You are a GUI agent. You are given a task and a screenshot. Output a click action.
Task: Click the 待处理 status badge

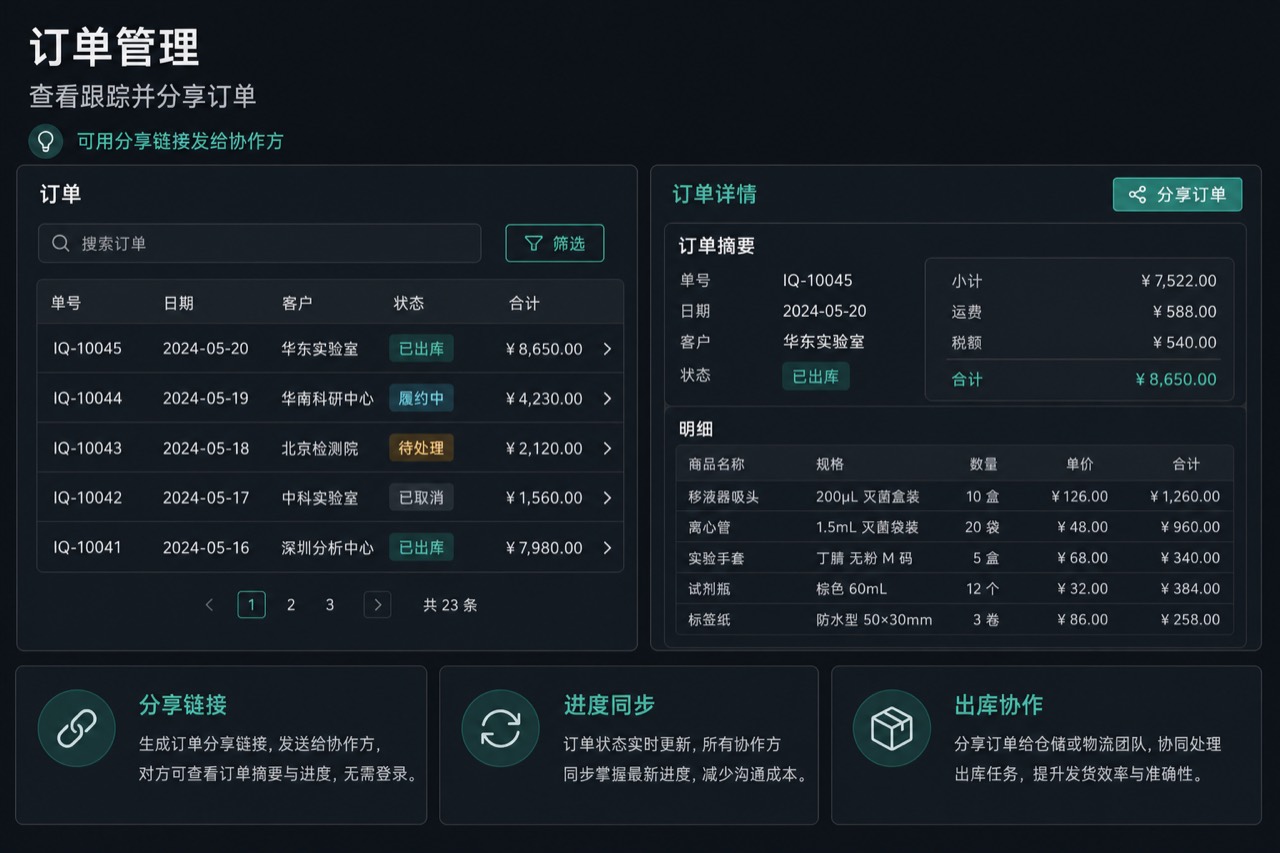[421, 448]
